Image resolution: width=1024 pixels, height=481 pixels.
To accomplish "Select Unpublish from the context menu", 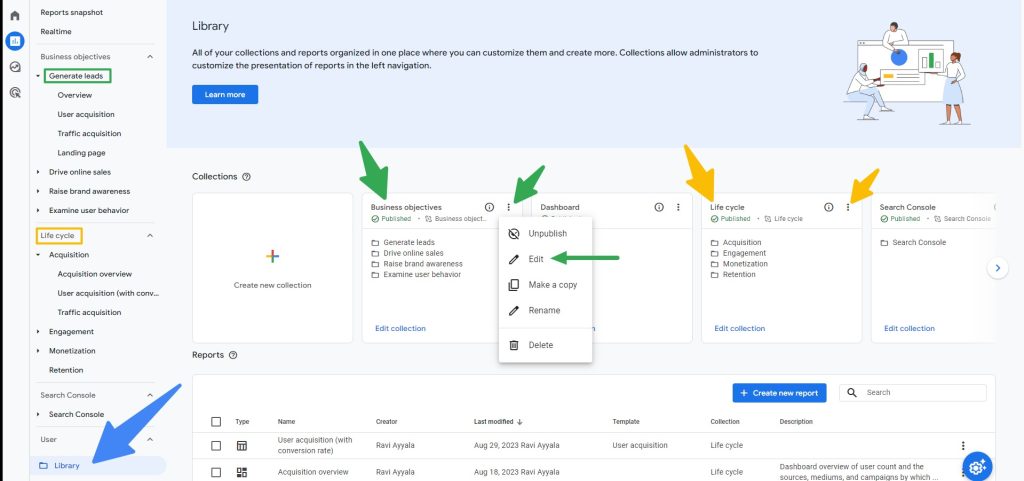I will point(545,234).
